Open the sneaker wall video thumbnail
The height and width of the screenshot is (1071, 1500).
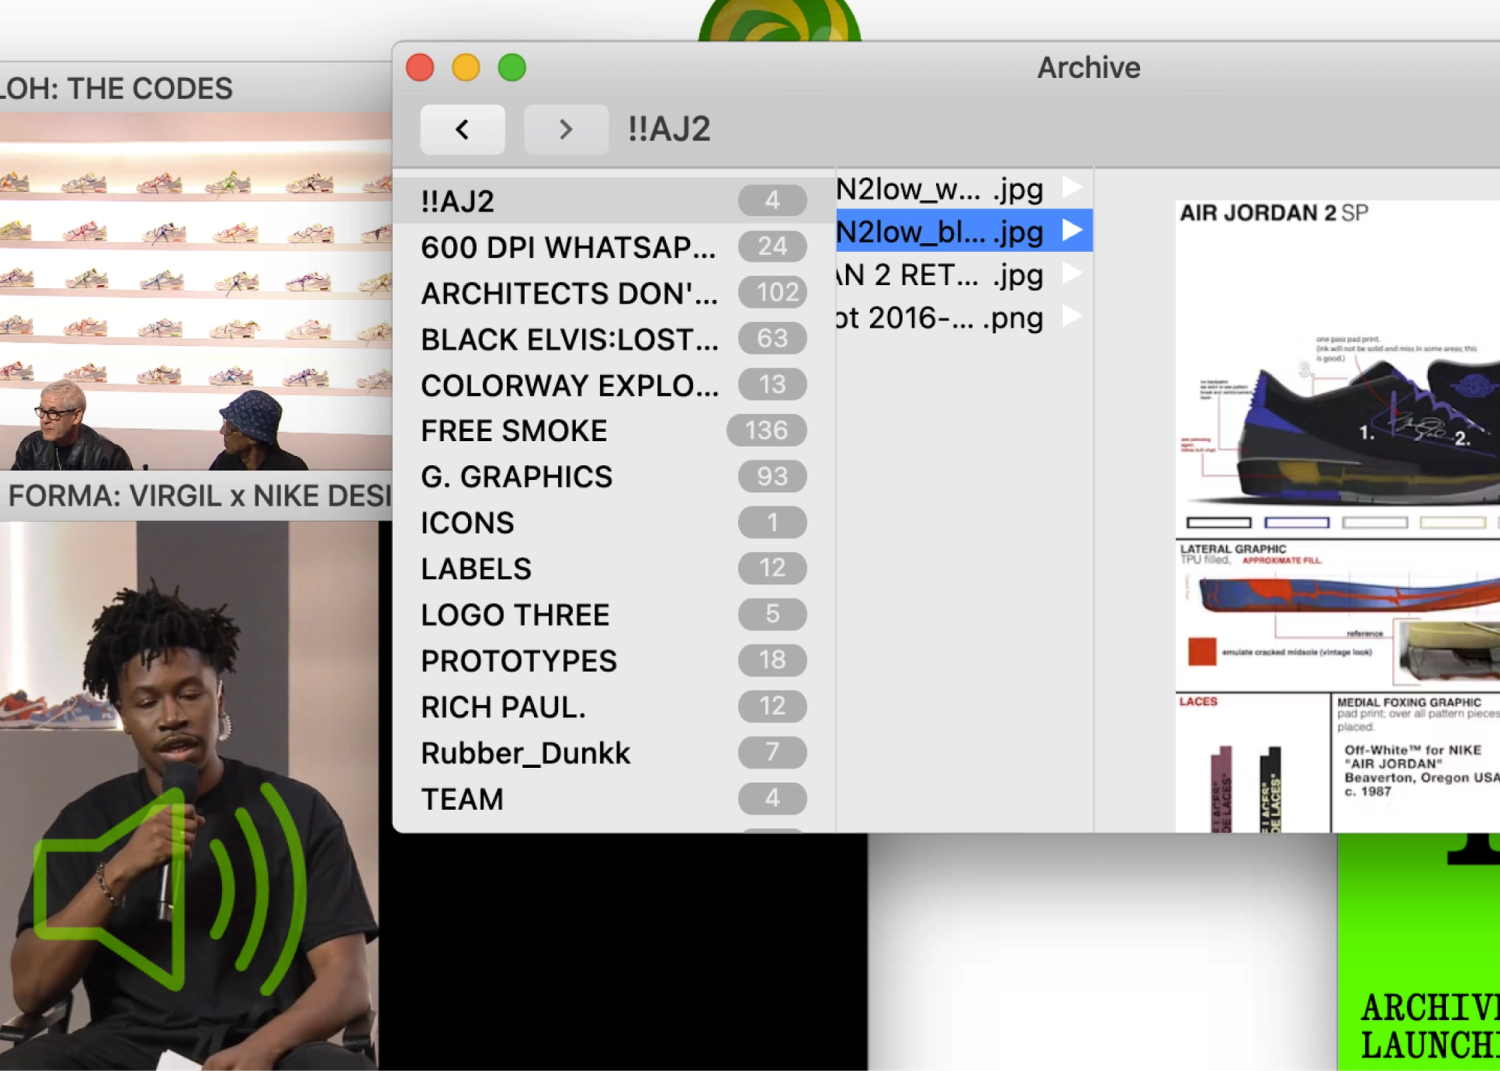click(196, 291)
